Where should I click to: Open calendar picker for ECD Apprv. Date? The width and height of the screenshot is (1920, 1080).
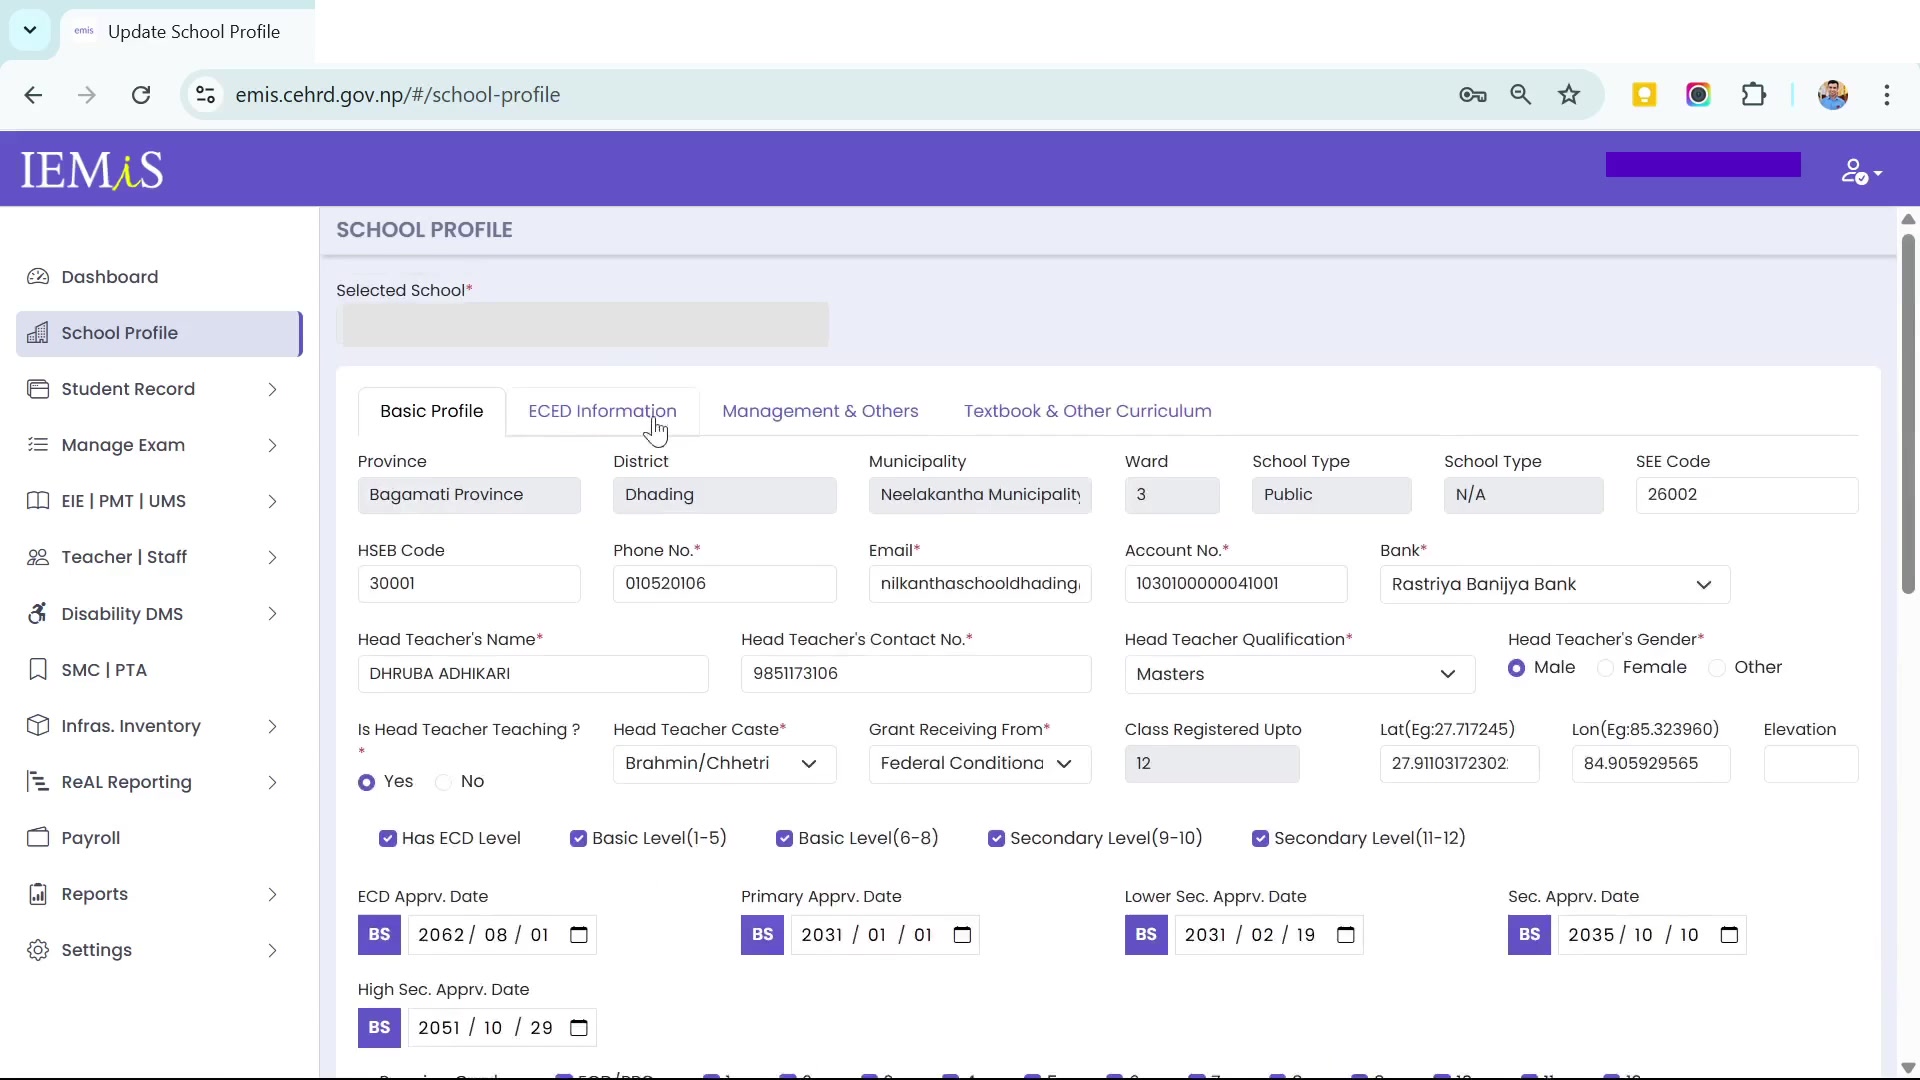(x=579, y=935)
